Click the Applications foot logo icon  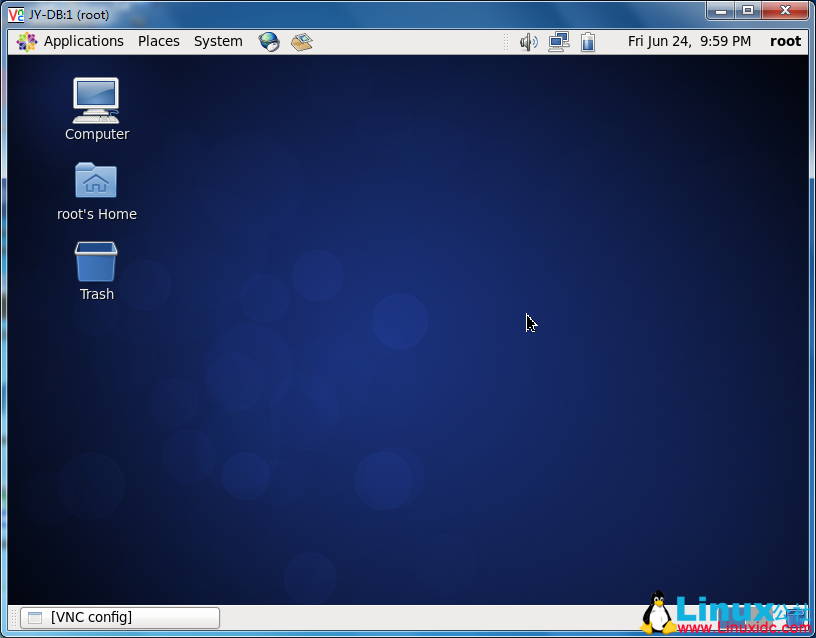(x=27, y=42)
